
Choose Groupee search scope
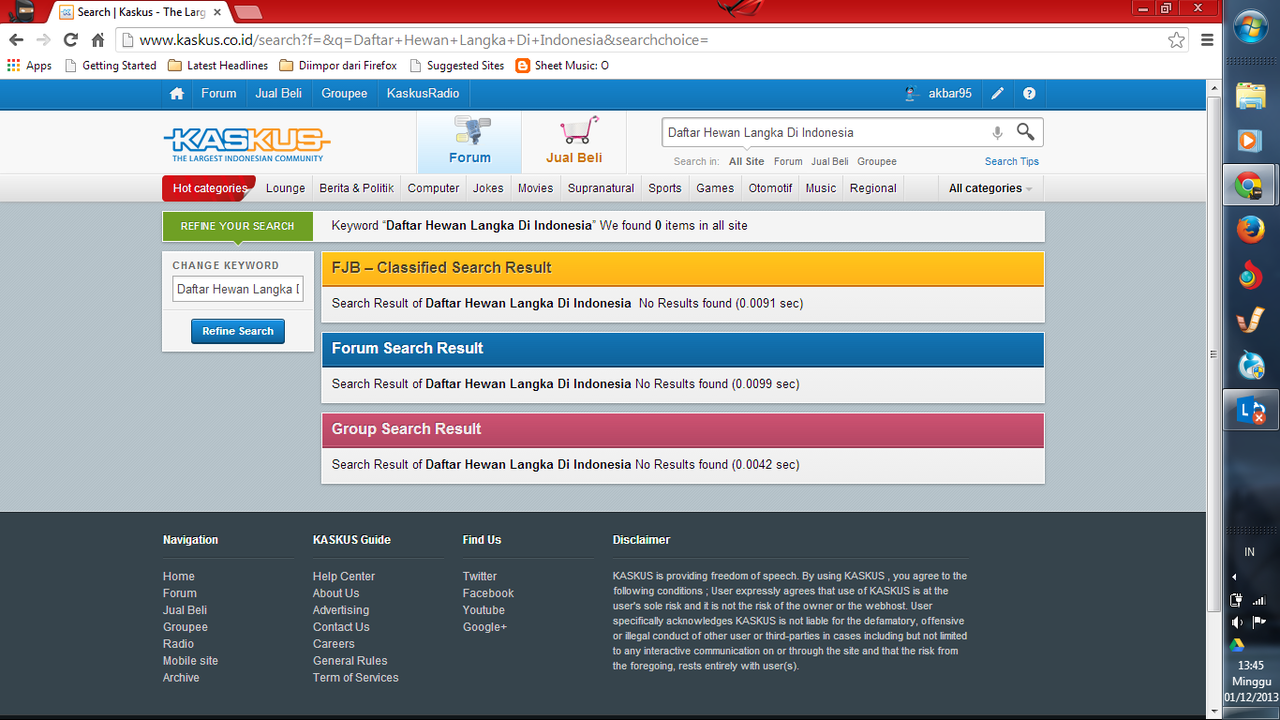(877, 162)
